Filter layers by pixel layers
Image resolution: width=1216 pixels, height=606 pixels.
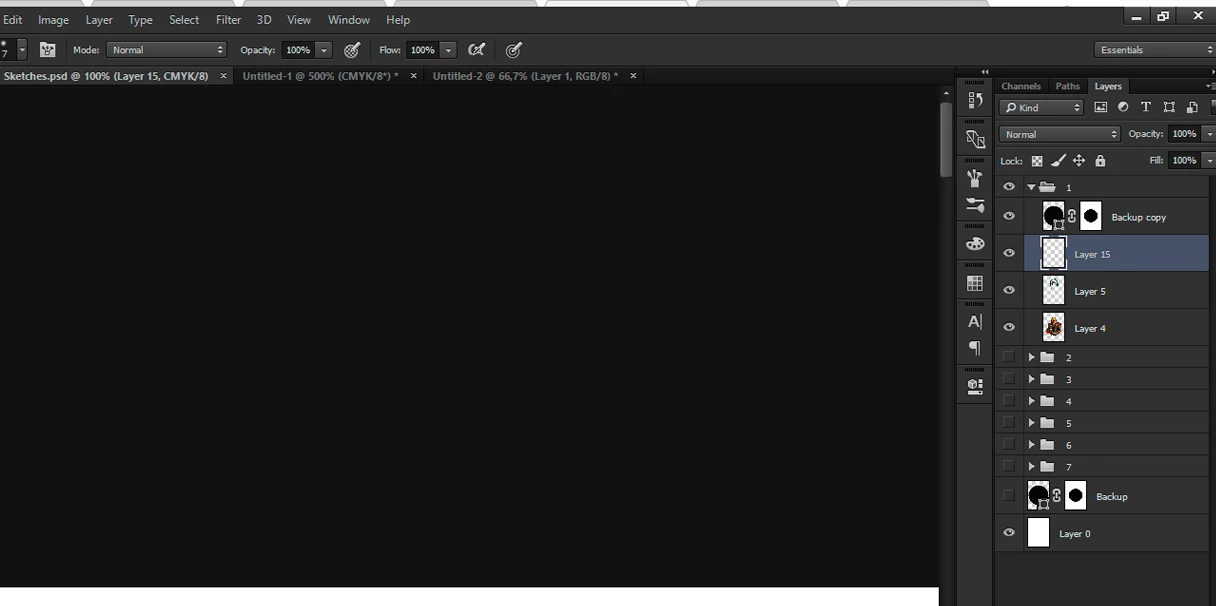point(1101,107)
